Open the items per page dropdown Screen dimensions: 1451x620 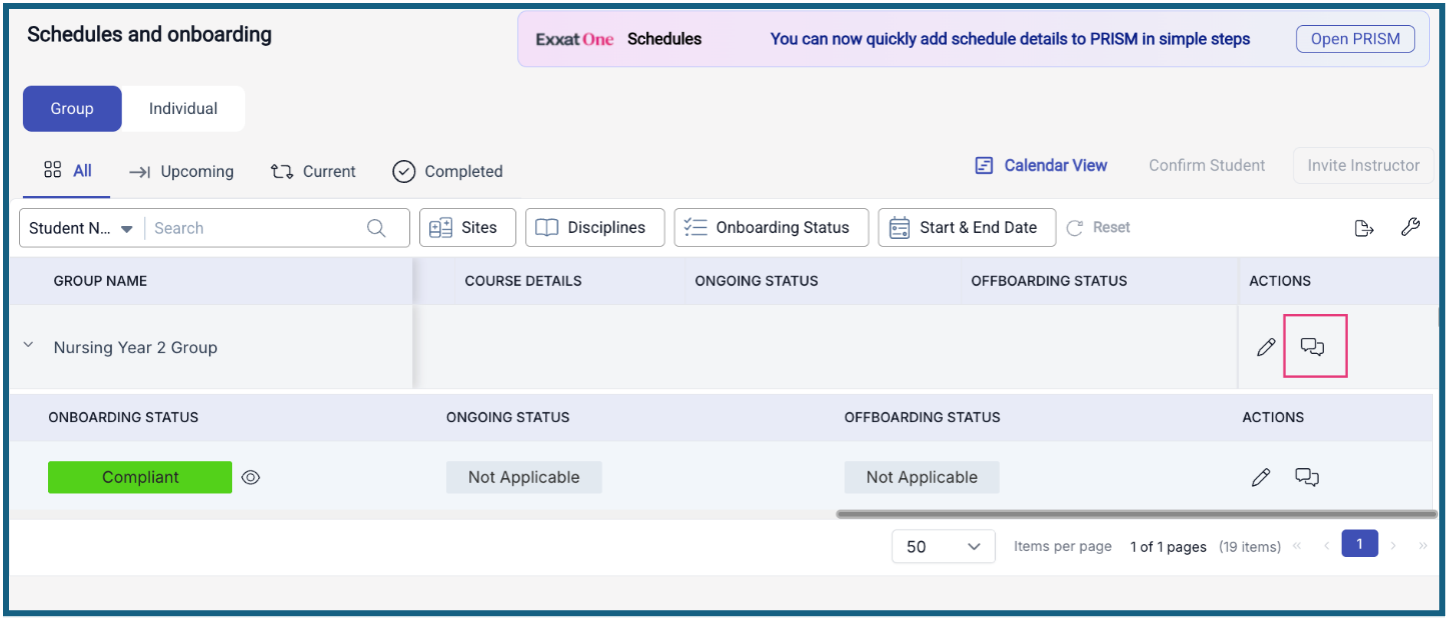[x=943, y=547]
